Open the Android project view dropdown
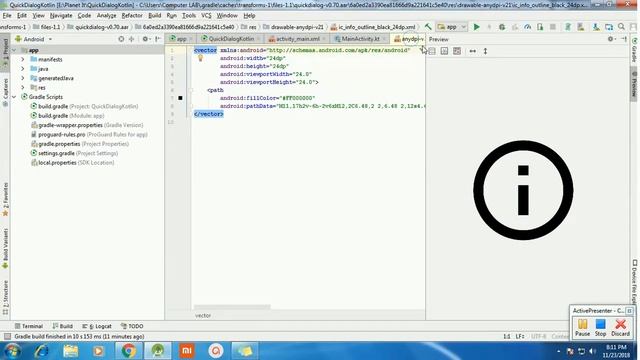Image resolution: width=640 pixels, height=360 pixels. click(x=33, y=39)
